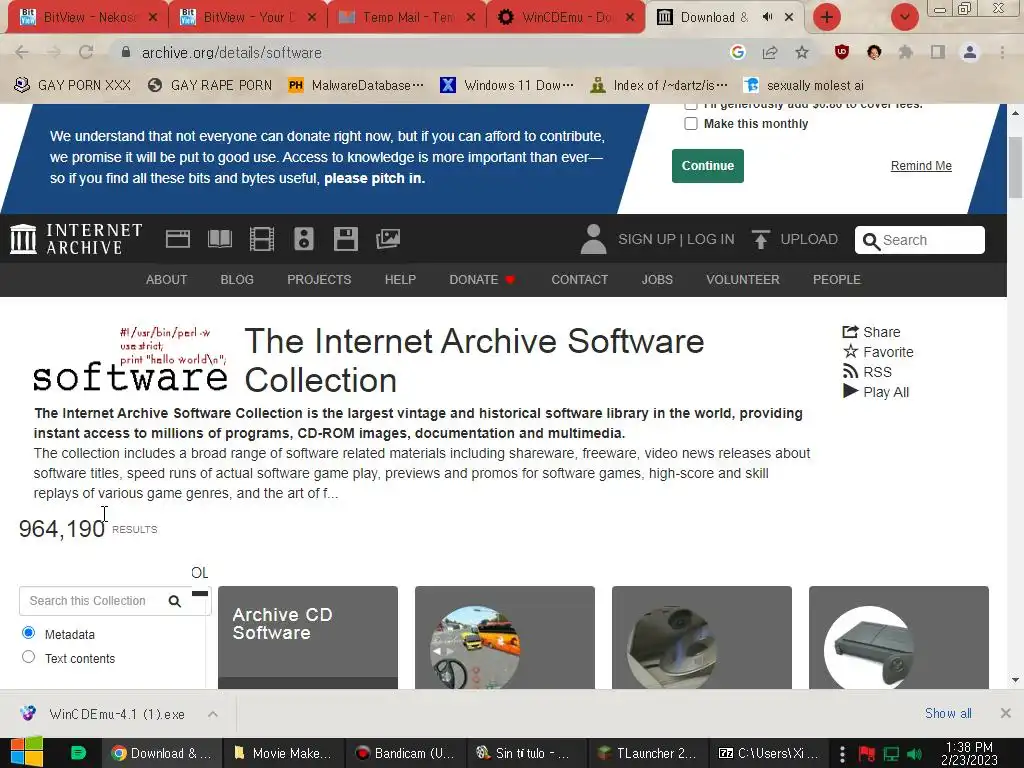Image resolution: width=1024 pixels, height=768 pixels.
Task: Select the Text contents radio button
Action: pos(28,657)
